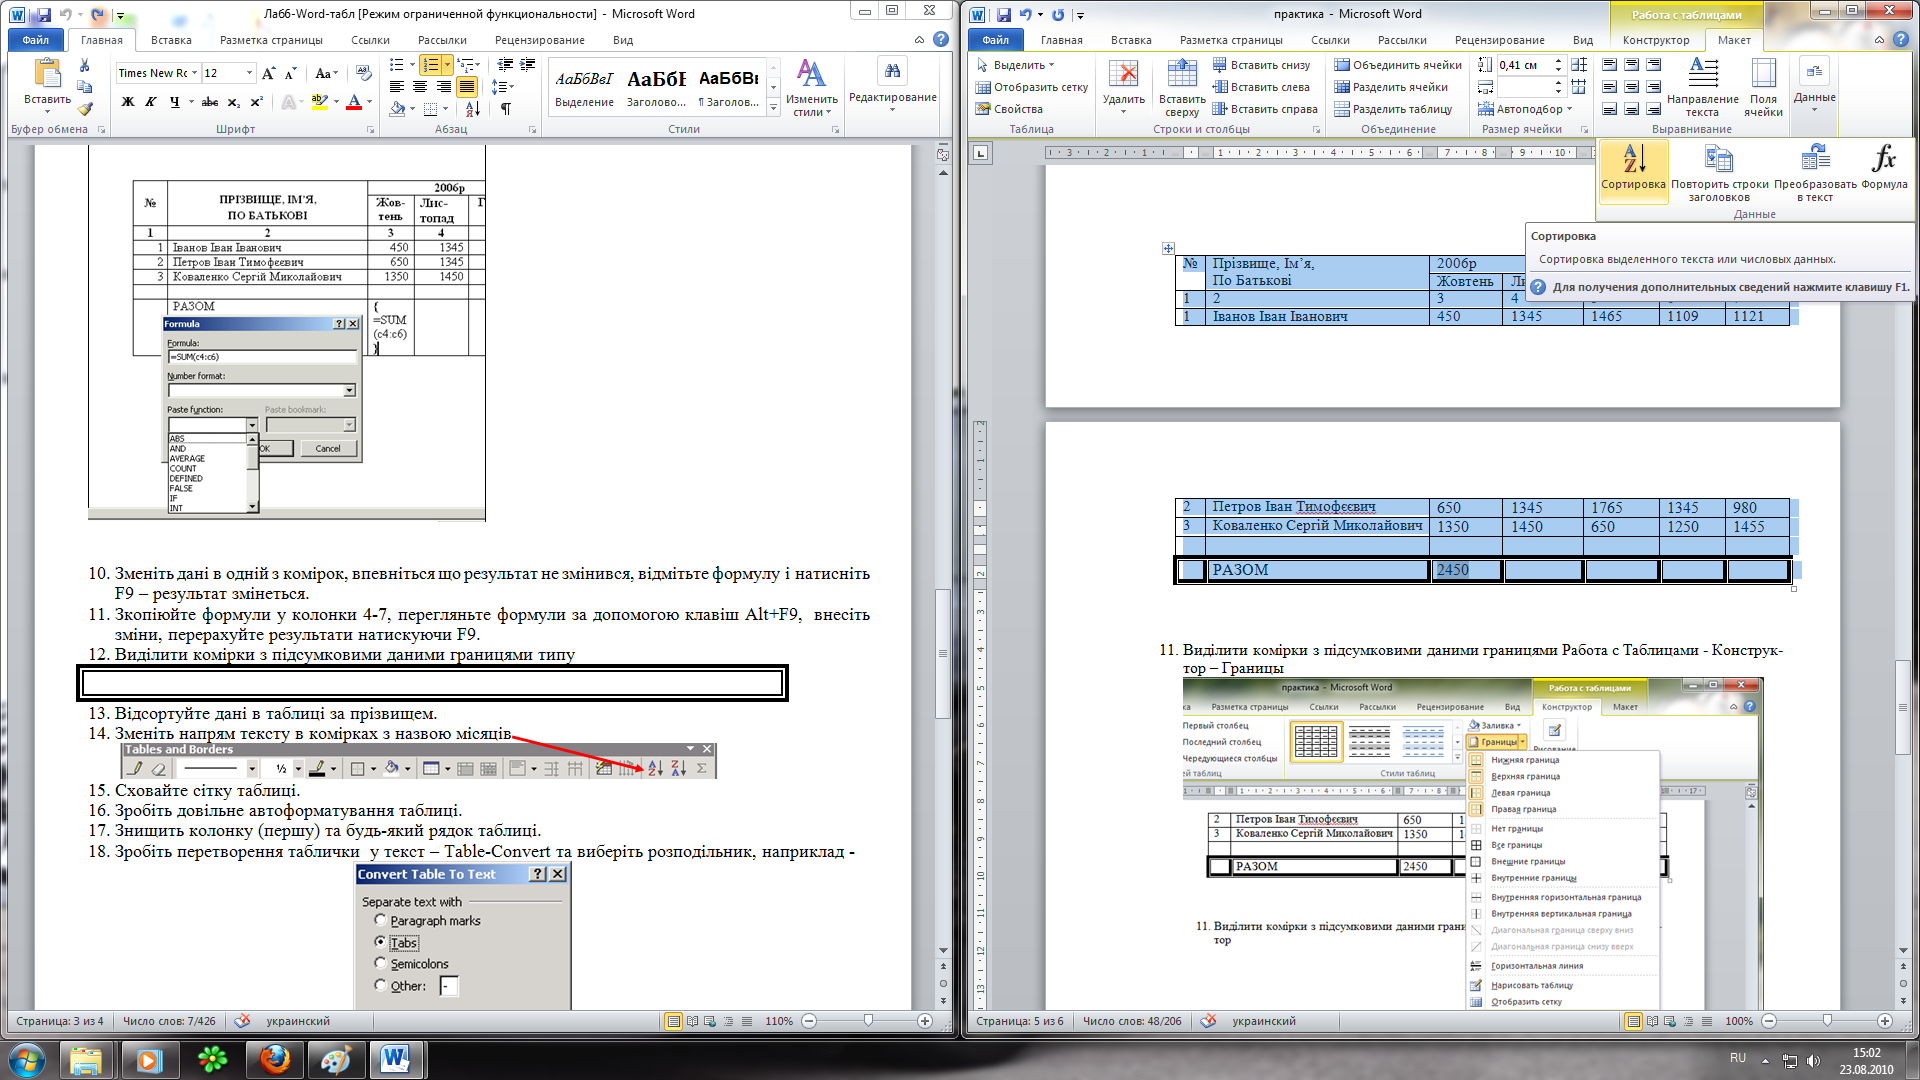
Task: Open Разметка страницы tab in left Word
Action: coord(271,40)
